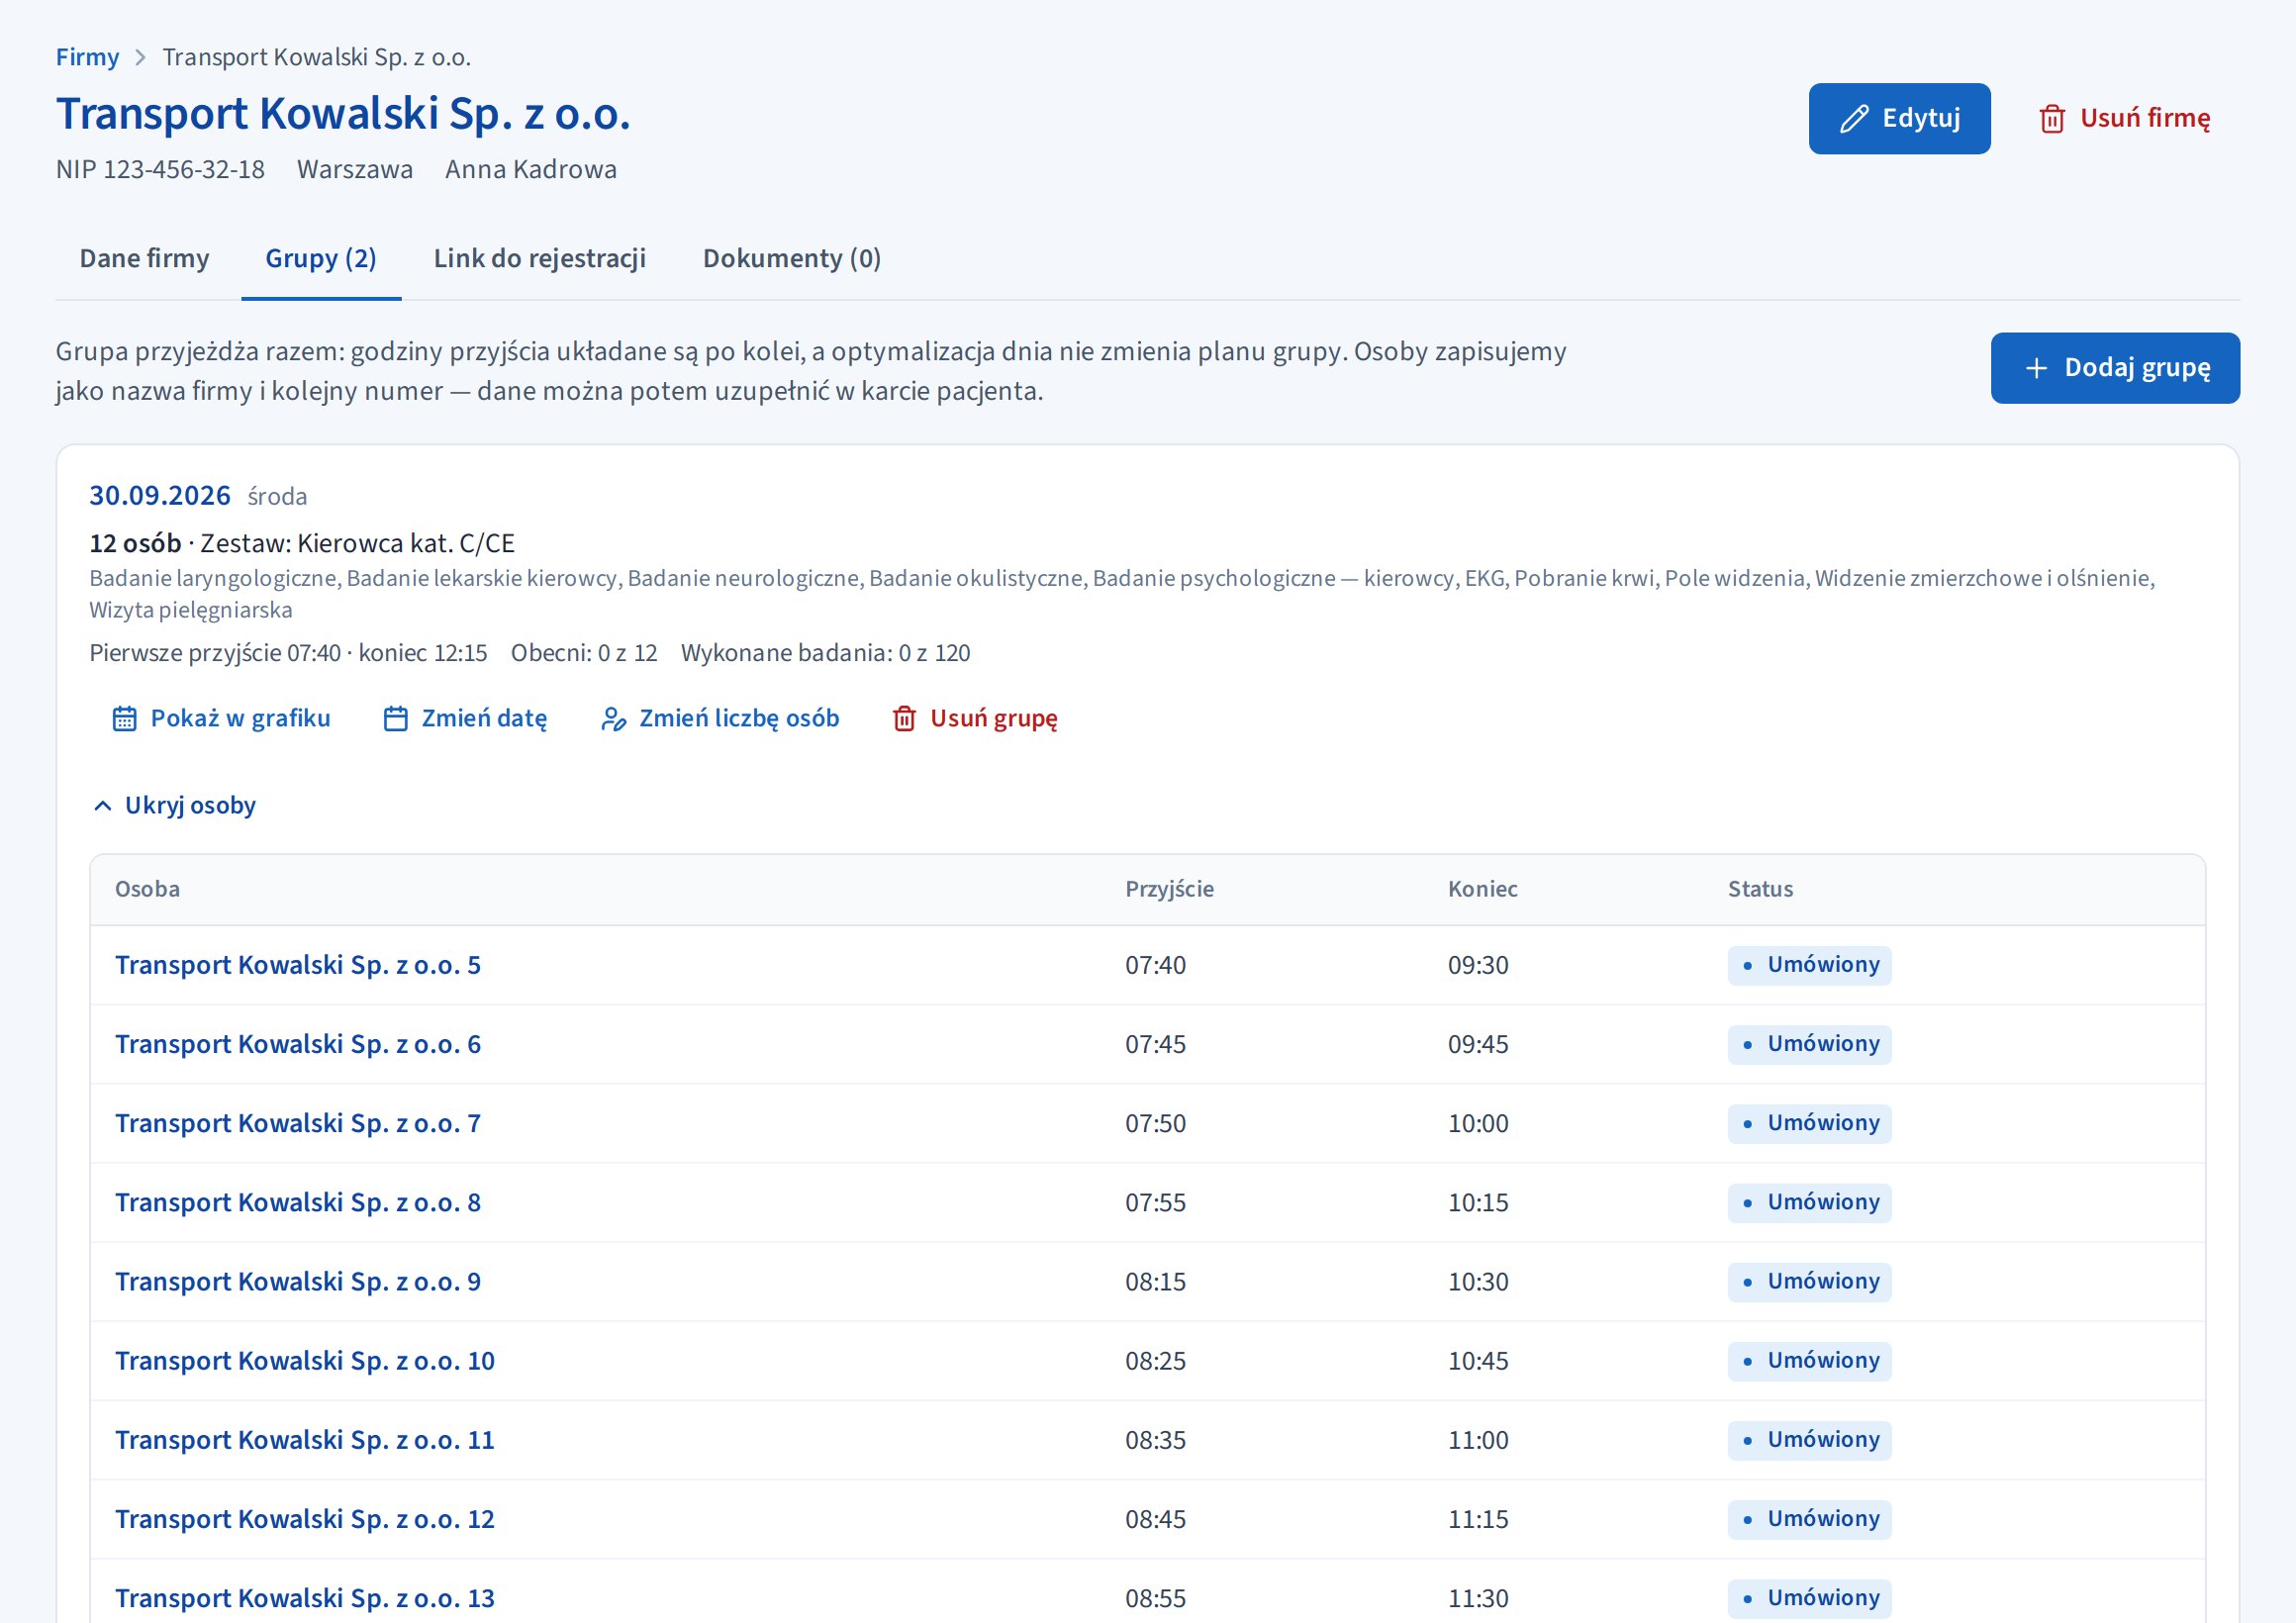The image size is (2296, 1623).
Task: Open the Link do rejestracji tab
Action: 539,259
